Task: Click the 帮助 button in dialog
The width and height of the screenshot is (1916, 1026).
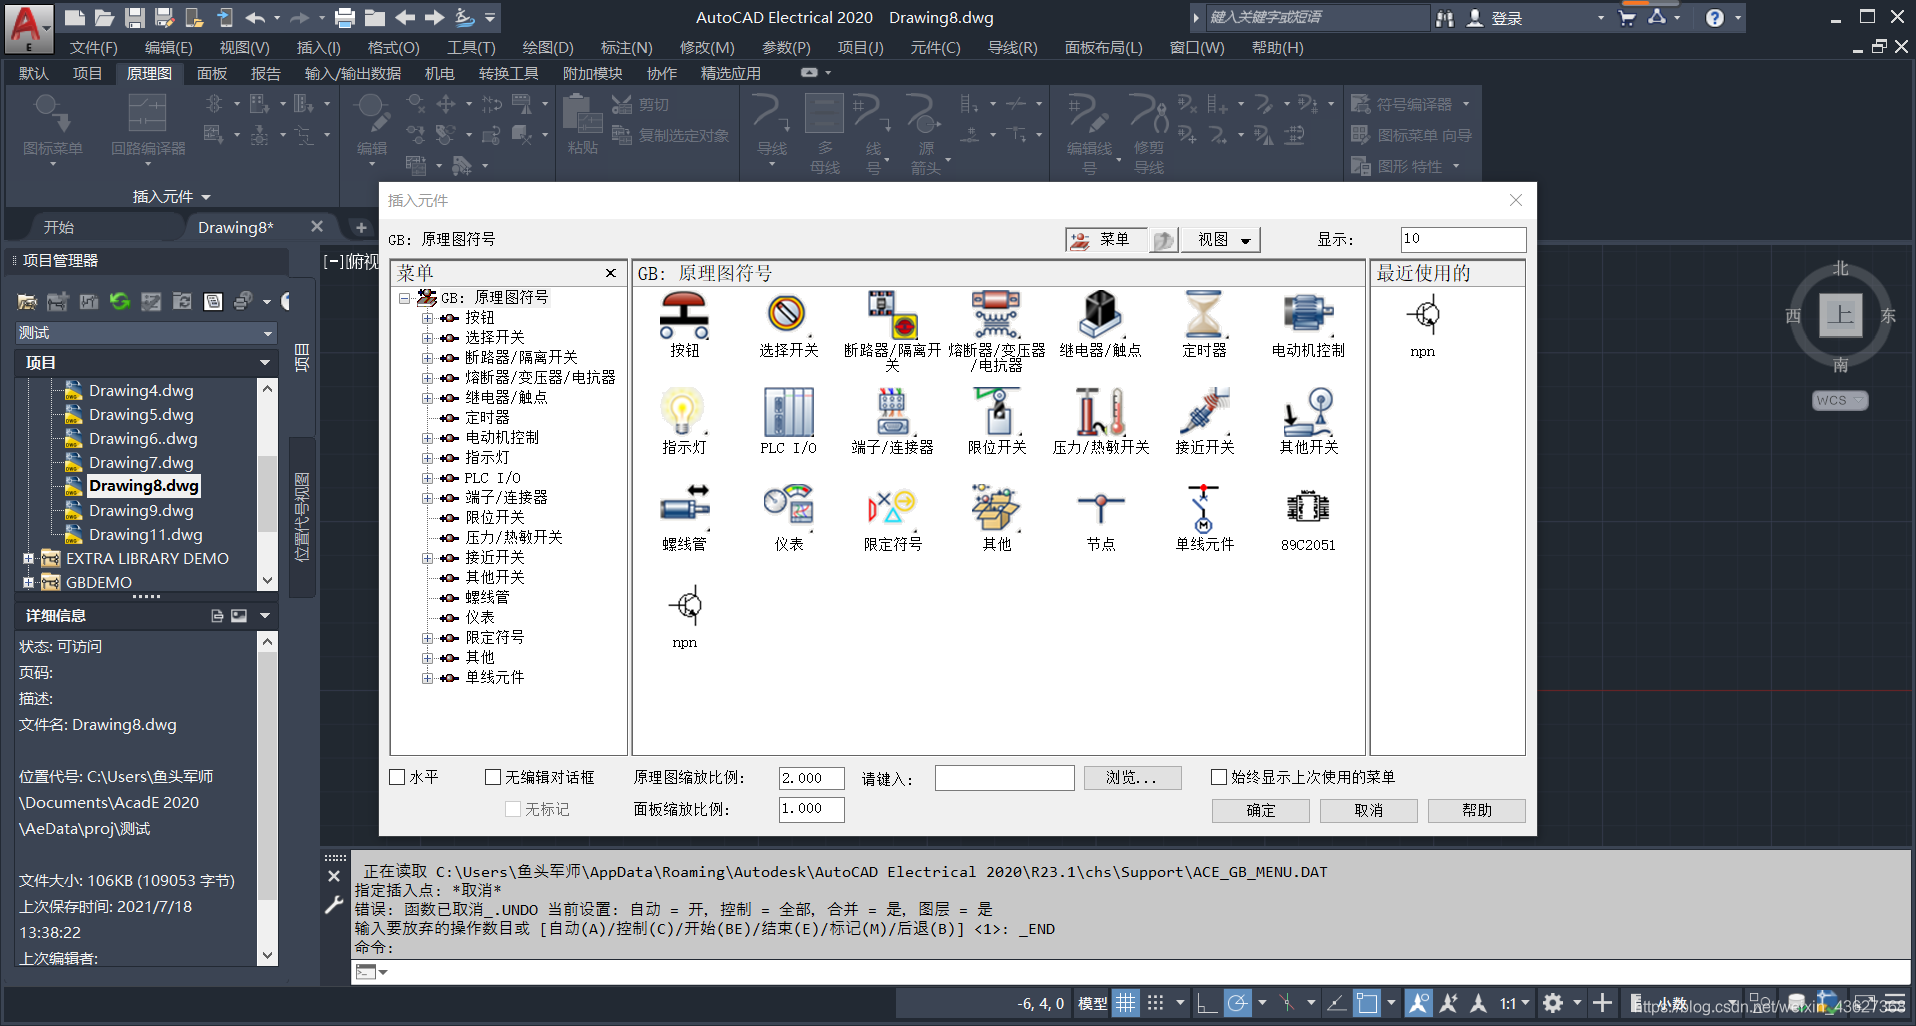Action: [x=1476, y=810]
